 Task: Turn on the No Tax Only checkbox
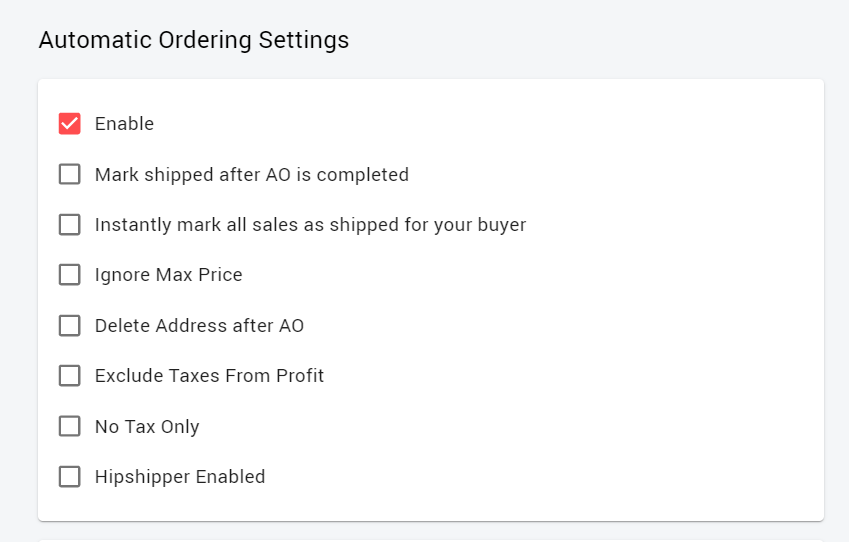click(69, 427)
